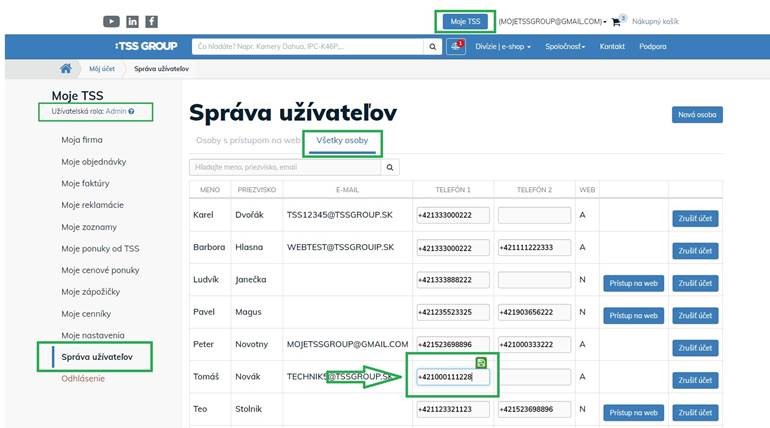Expand the Spoločnosť dropdown menu
Viewport: 770px width, 428px height.
(566, 47)
